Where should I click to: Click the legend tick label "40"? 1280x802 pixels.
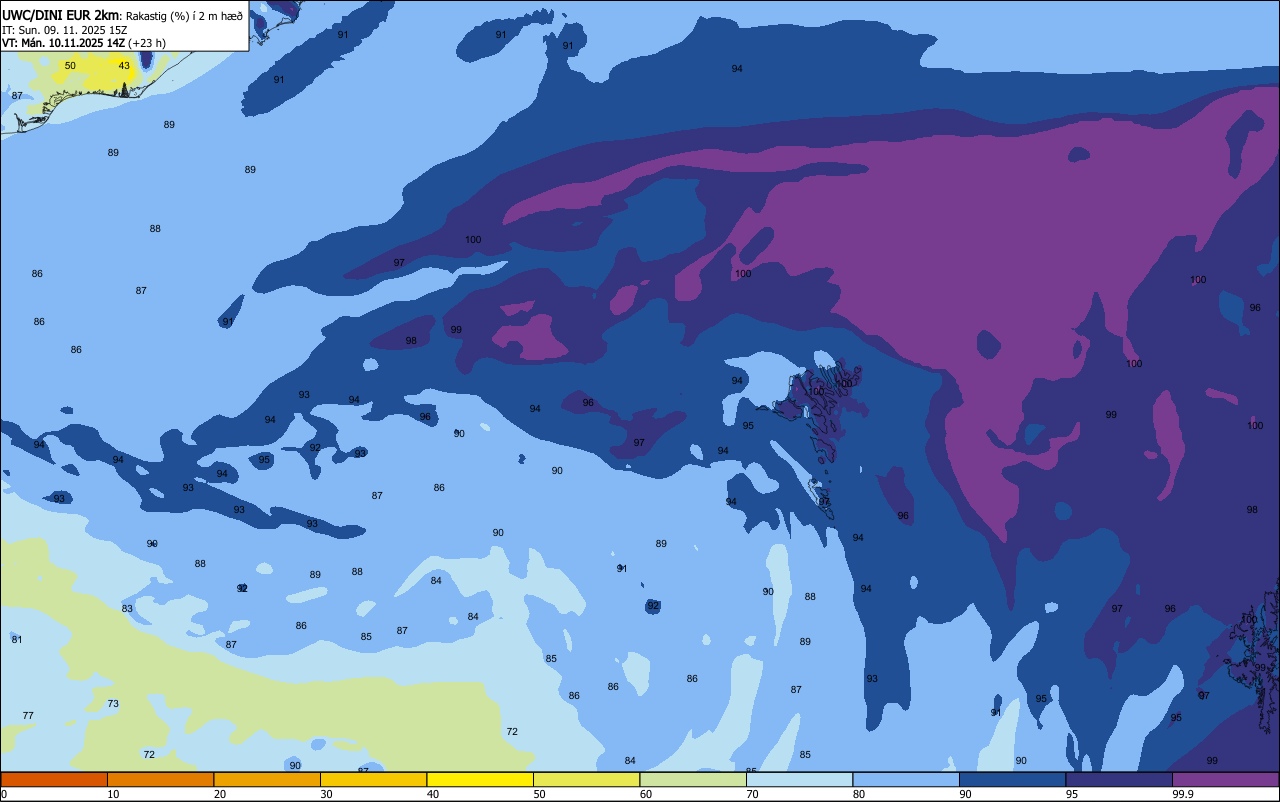pos(433,794)
